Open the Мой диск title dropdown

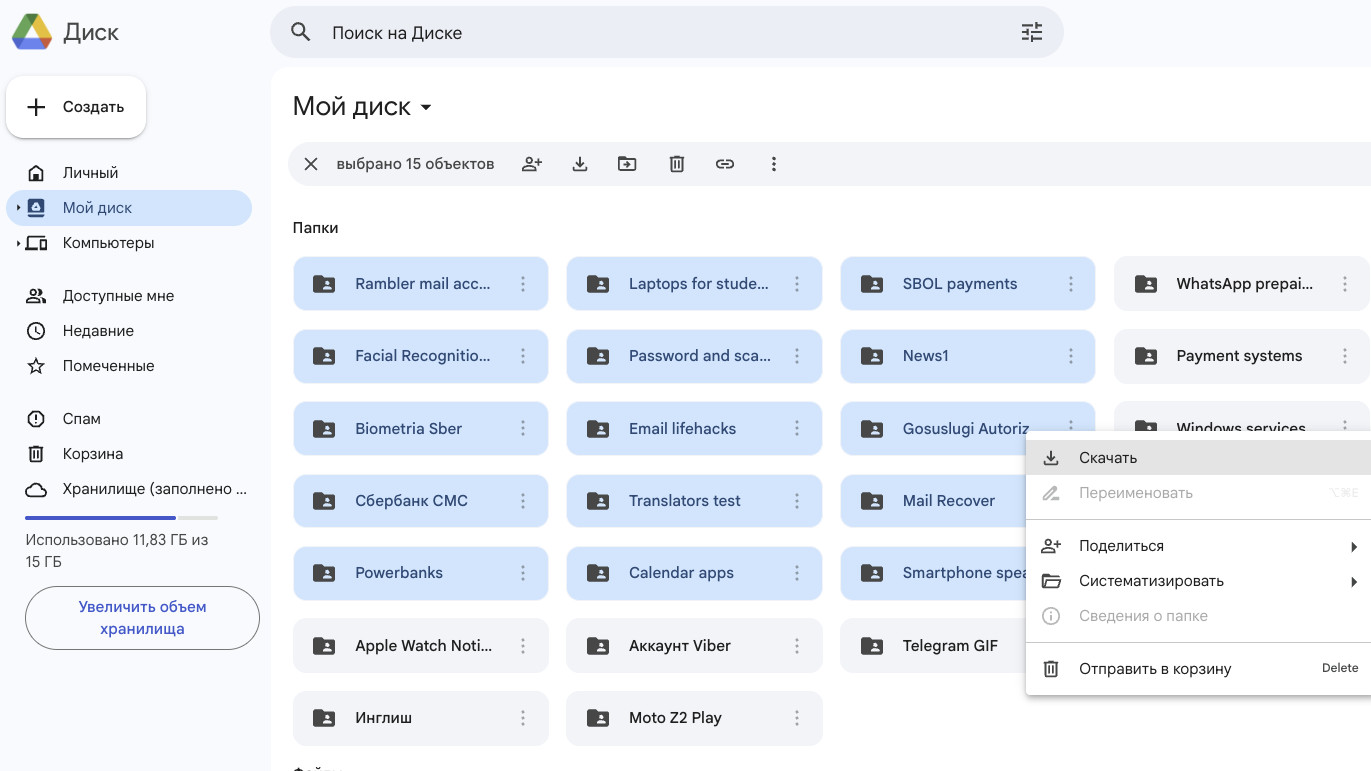(x=426, y=108)
